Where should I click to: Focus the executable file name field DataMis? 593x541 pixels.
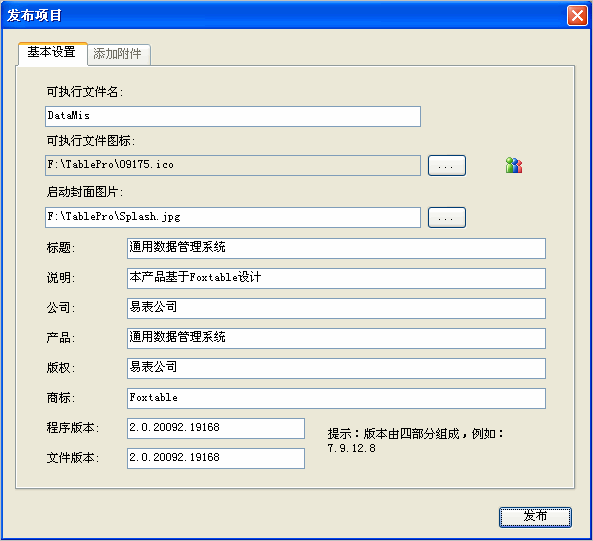pos(233,116)
